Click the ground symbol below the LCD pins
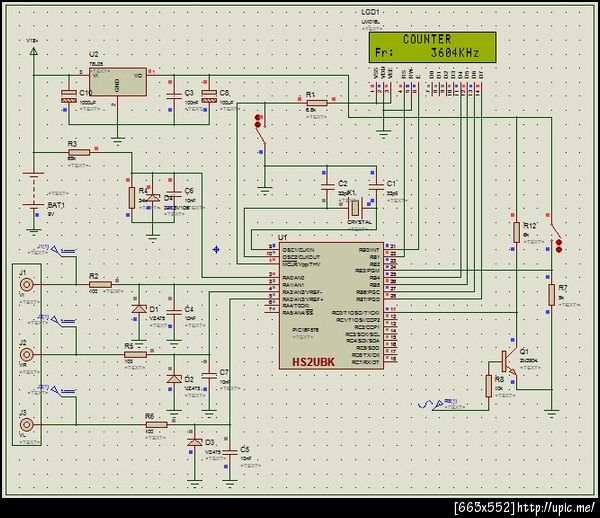Screen dimensions: 600x518 383,134
